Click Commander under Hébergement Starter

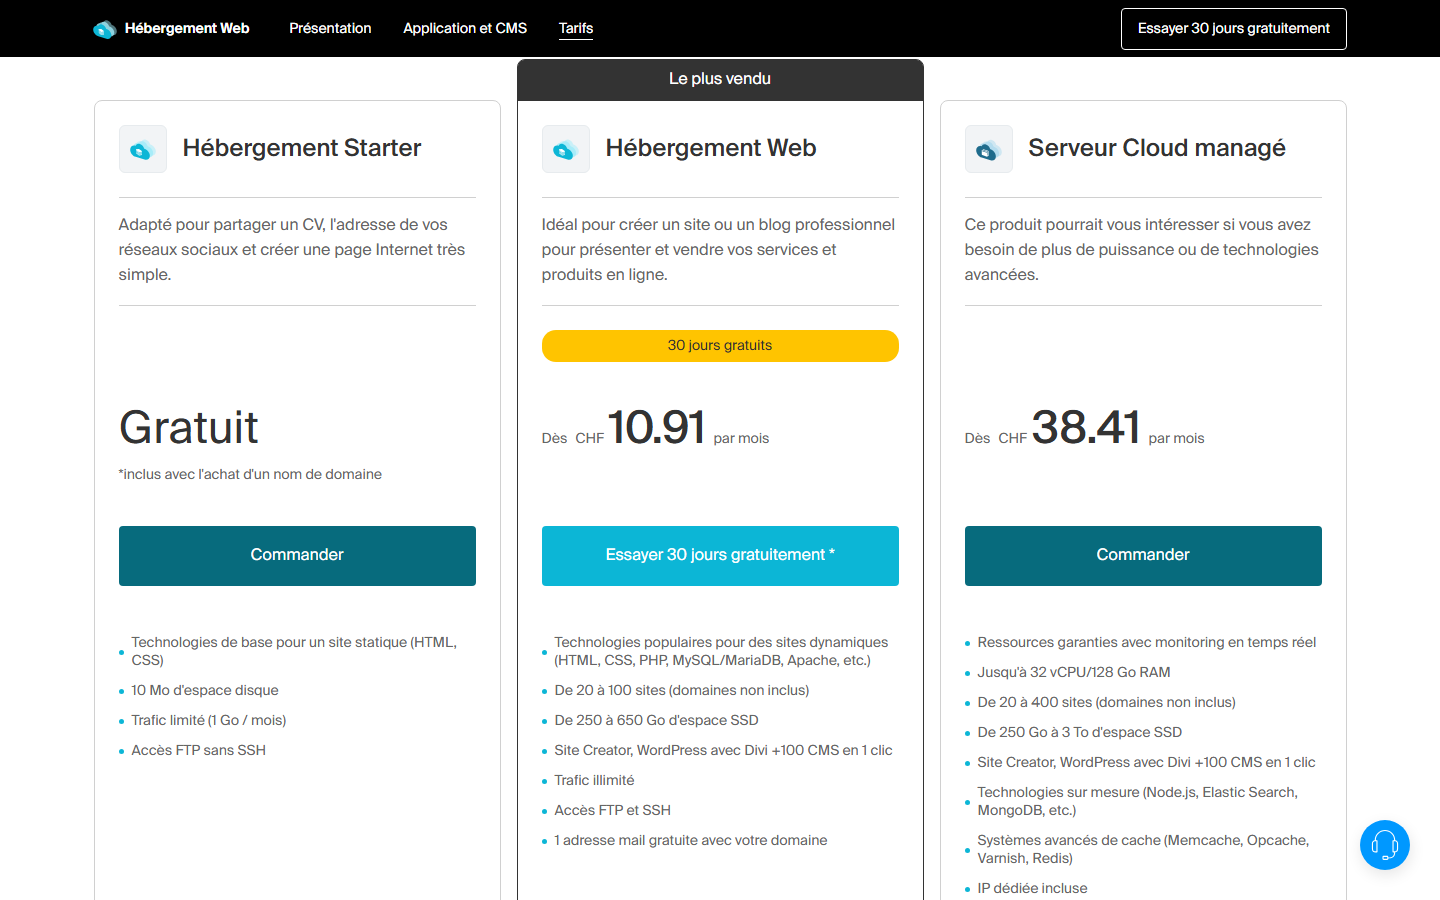(297, 556)
